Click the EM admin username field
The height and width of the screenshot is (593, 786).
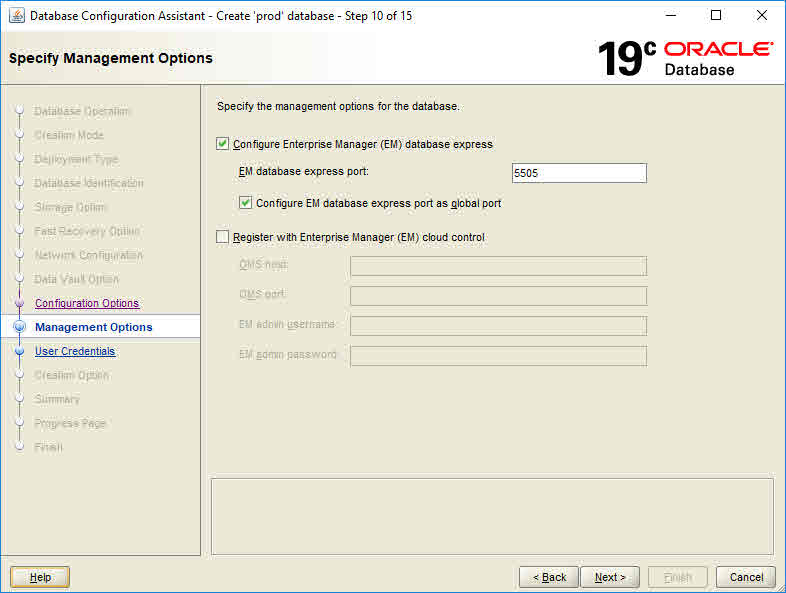click(498, 326)
